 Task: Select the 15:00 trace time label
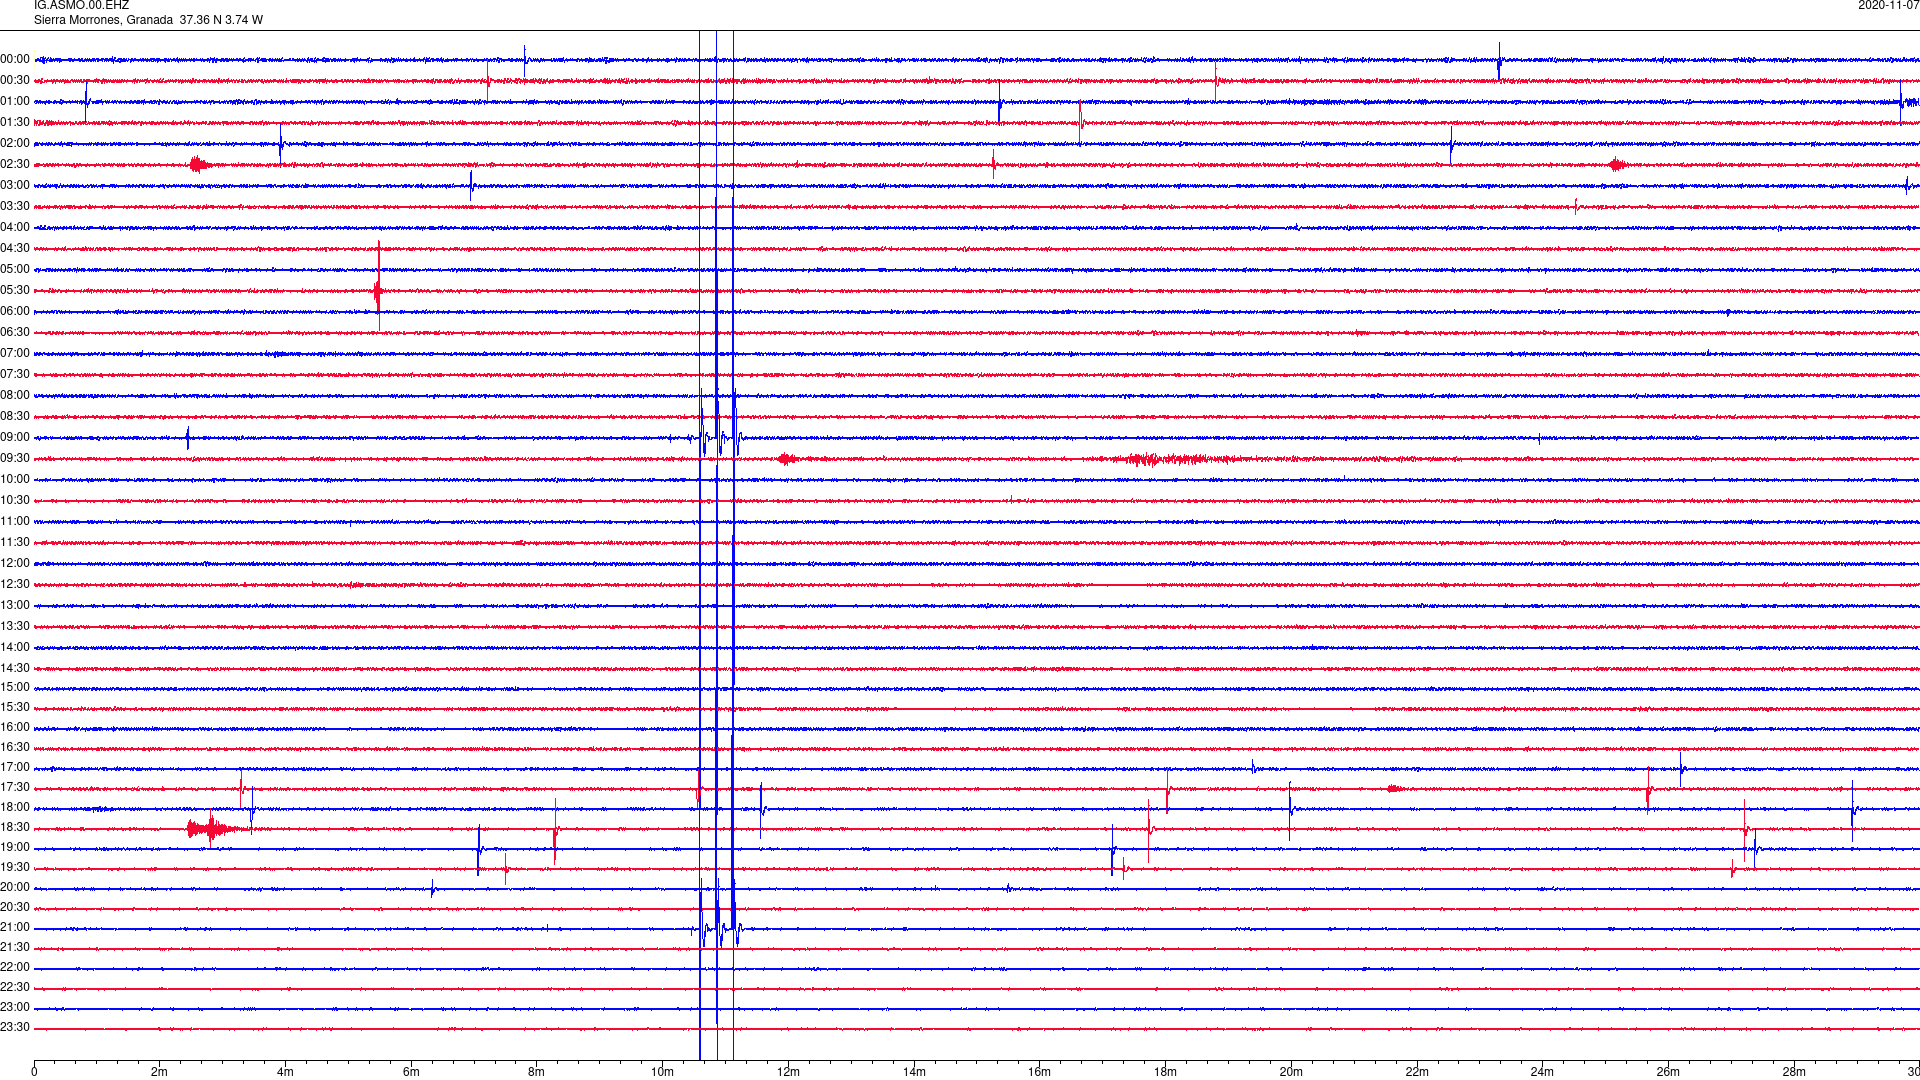point(15,688)
